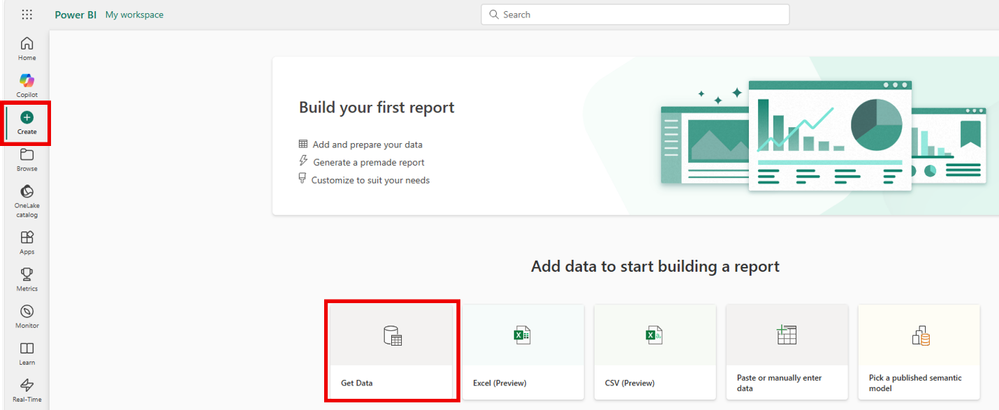Select the CSV (Preview) card label
999x410 pixels.
[629, 383]
